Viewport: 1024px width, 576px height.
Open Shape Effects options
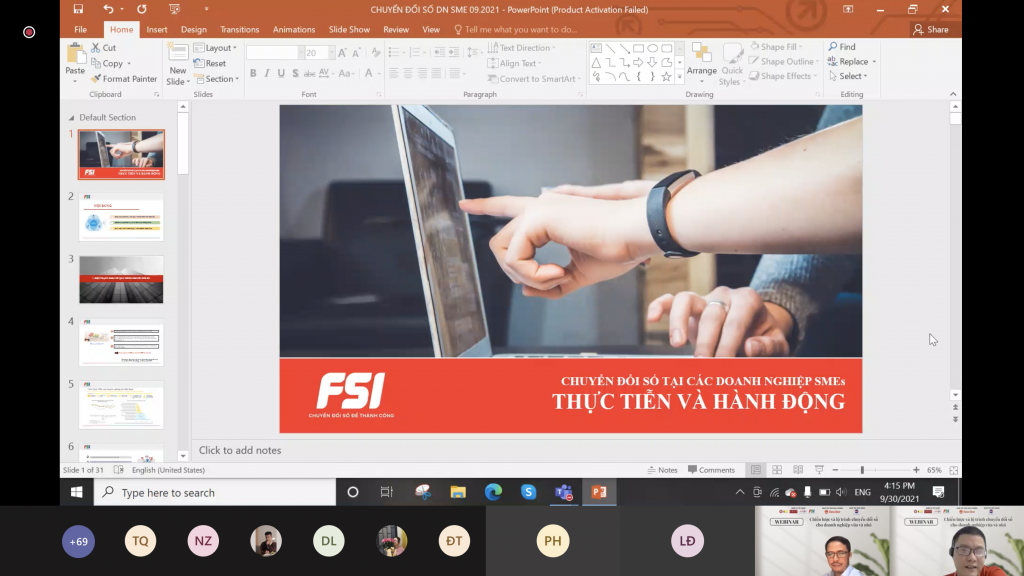pyautogui.click(x=783, y=76)
